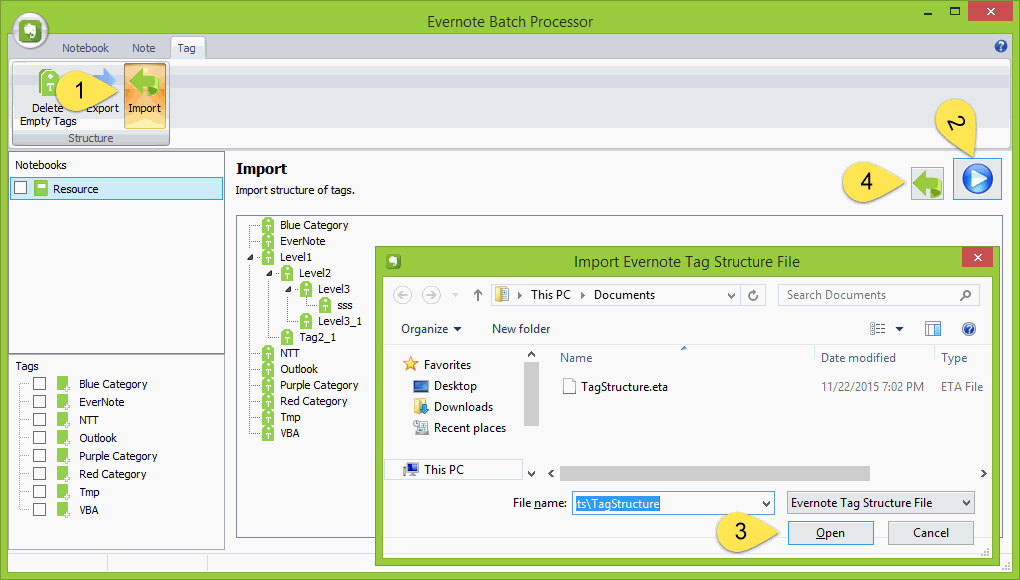Screen dimensions: 1020x580
Task: Check the Outlook tag checkbox
Action: [x=40, y=438]
